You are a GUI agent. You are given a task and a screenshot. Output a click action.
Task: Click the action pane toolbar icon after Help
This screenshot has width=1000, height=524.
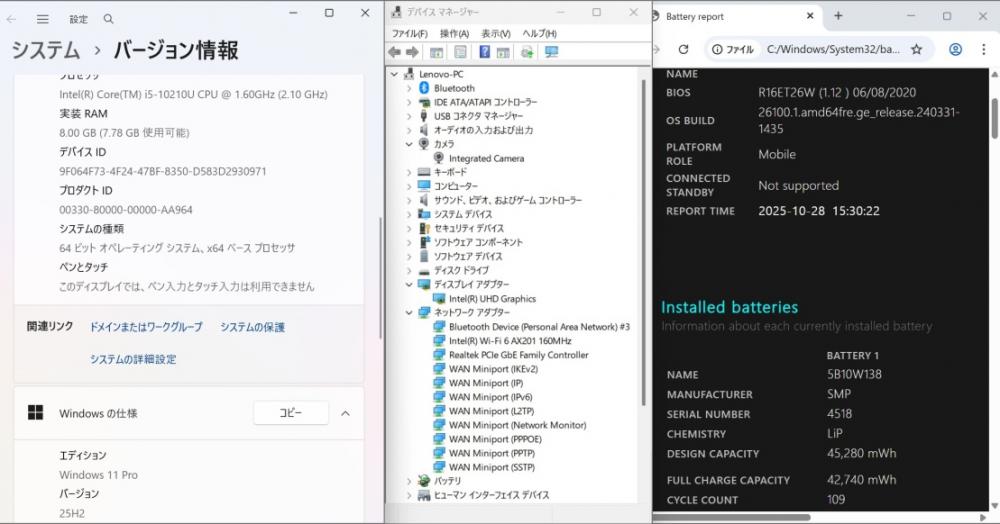point(503,52)
